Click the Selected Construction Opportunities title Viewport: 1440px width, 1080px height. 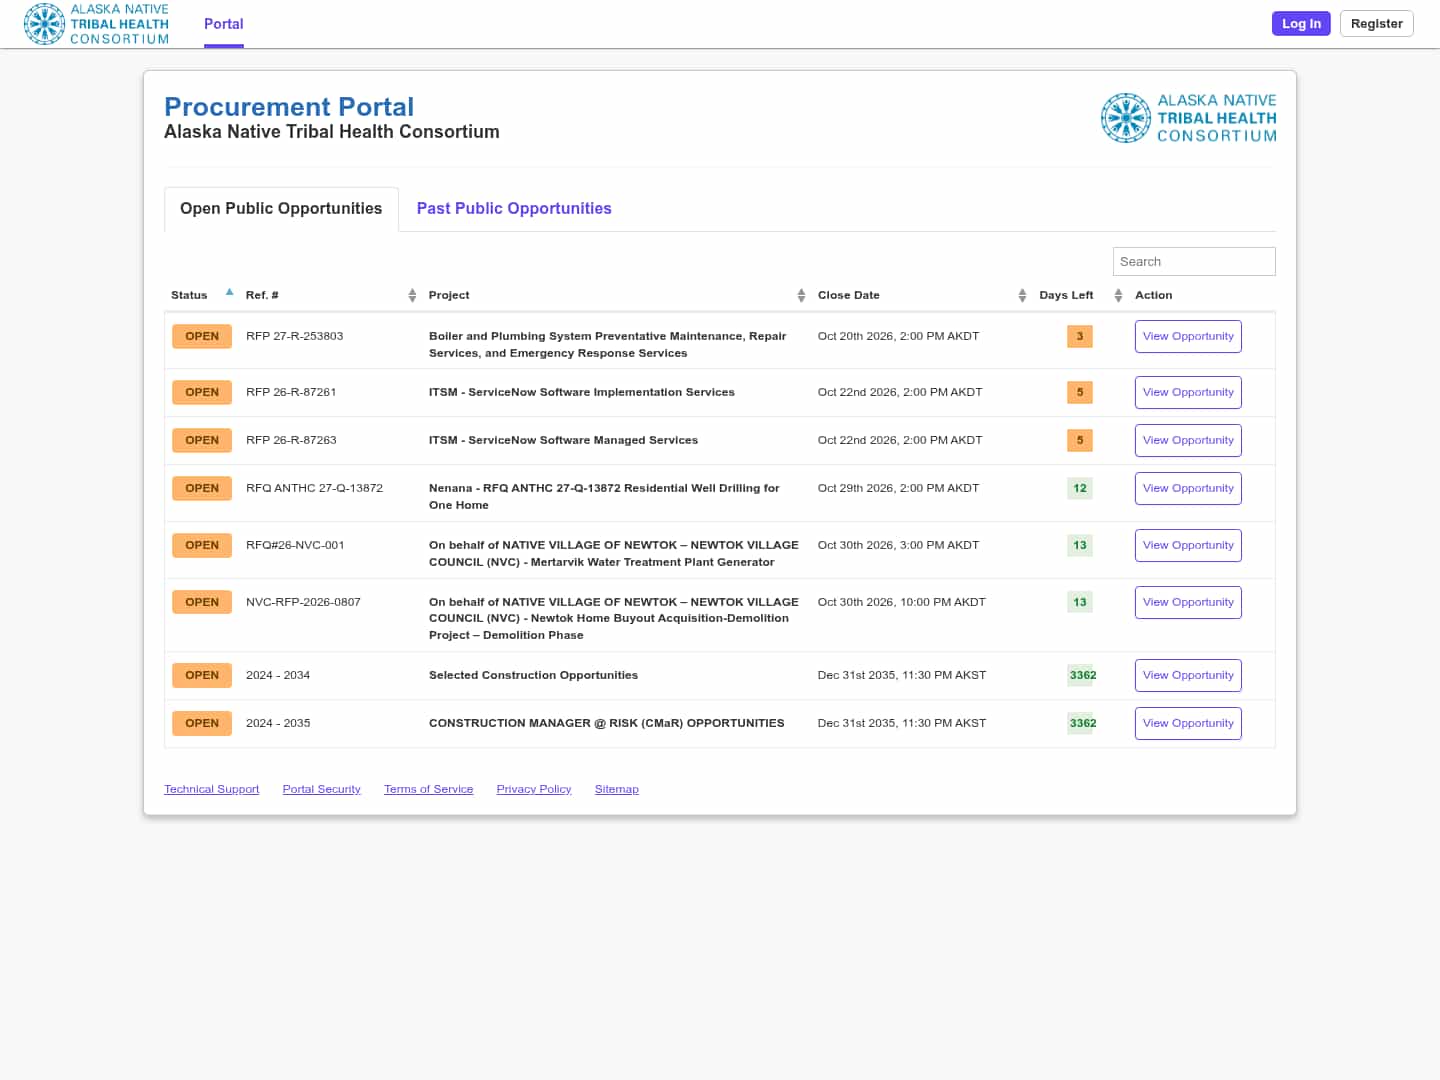[x=533, y=675]
